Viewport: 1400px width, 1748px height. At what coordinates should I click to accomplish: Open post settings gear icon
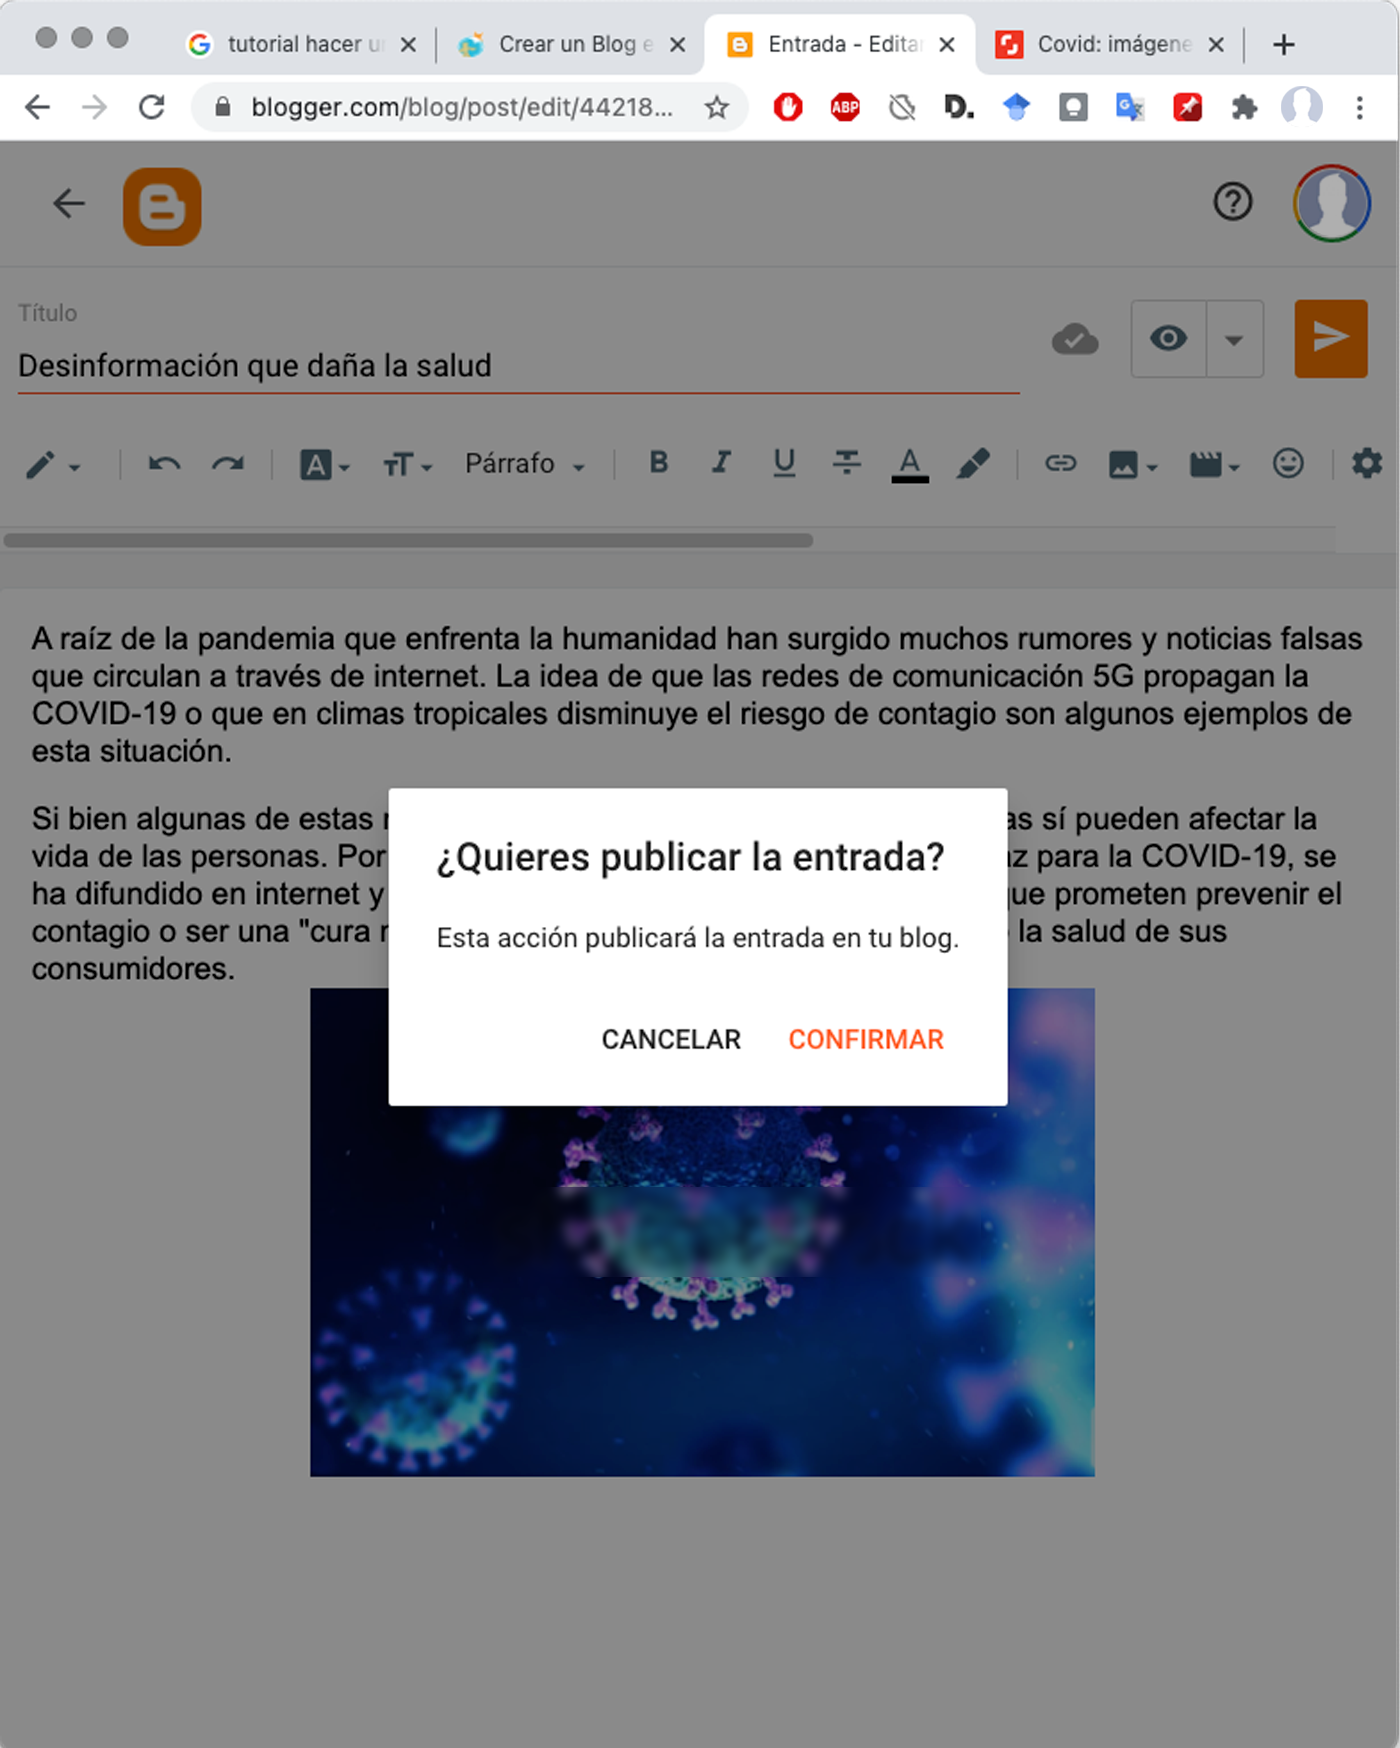(x=1366, y=463)
